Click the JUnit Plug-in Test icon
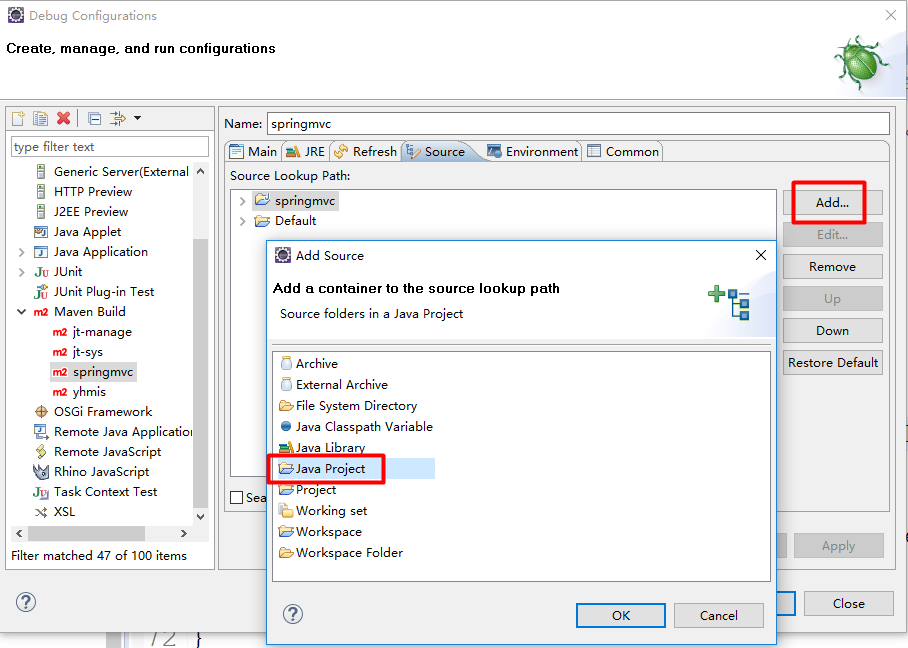The height and width of the screenshot is (648, 908). [x=41, y=292]
